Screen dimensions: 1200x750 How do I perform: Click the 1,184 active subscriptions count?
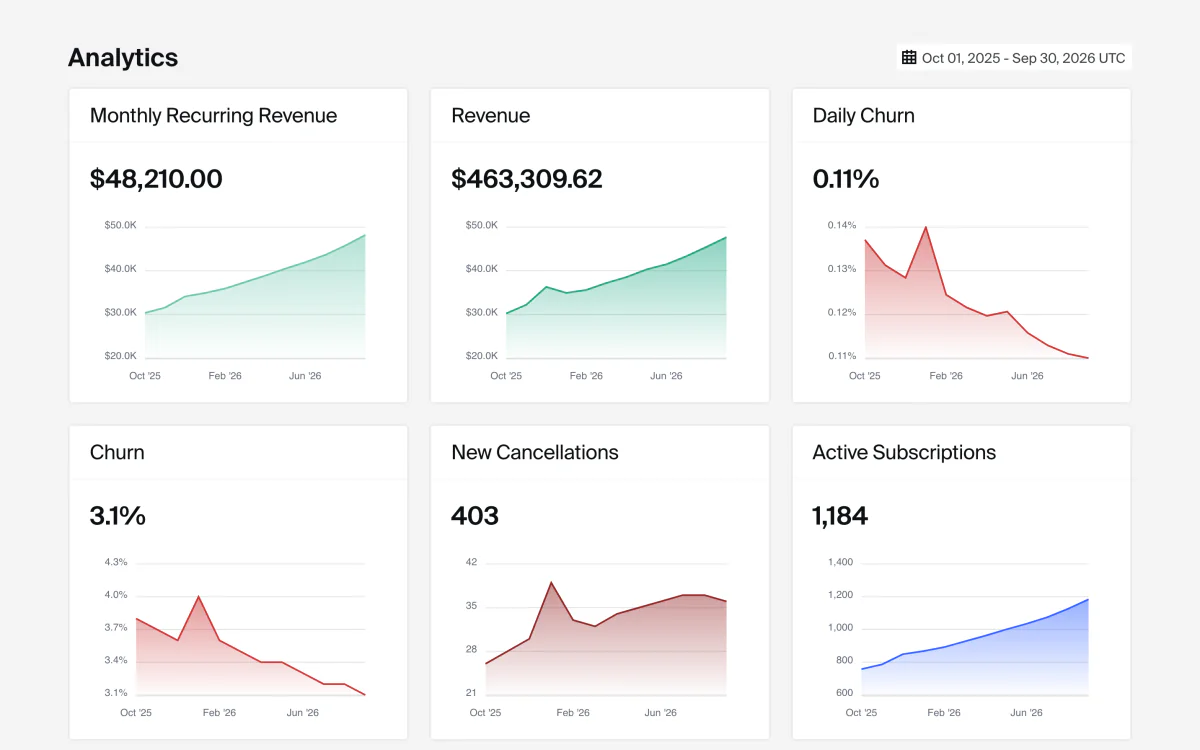tap(840, 516)
